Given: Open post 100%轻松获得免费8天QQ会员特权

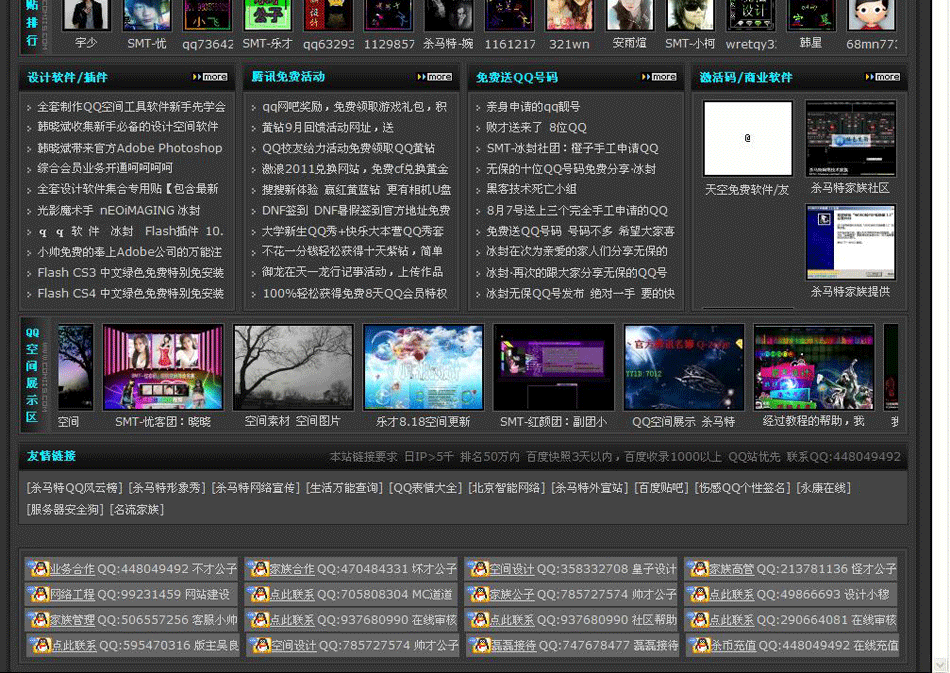Looking at the screenshot, I should (x=354, y=293).
